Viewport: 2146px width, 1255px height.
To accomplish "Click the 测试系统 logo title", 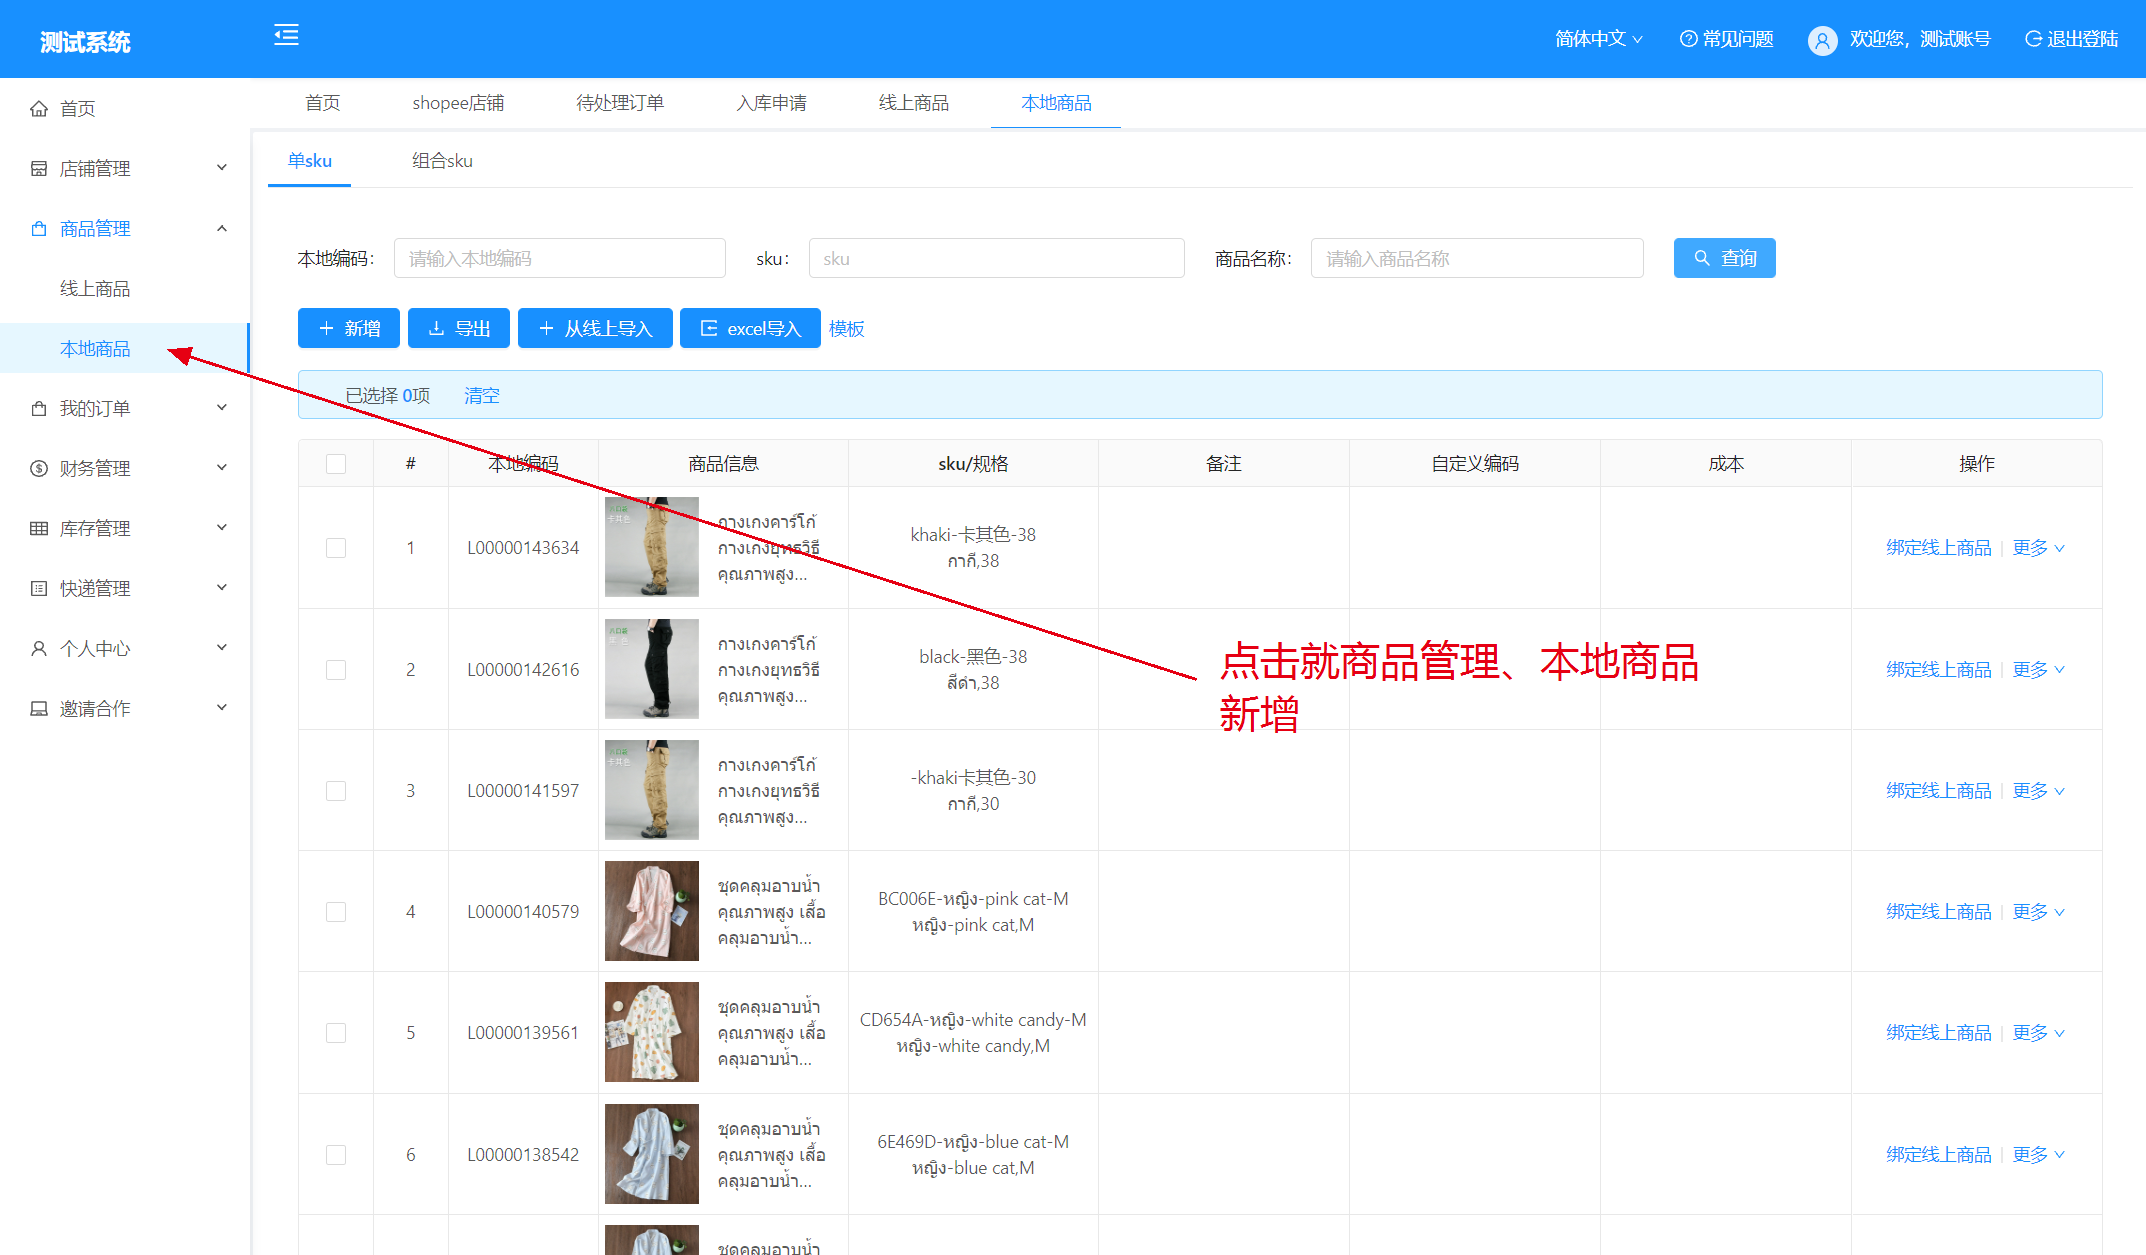I will point(85,42).
